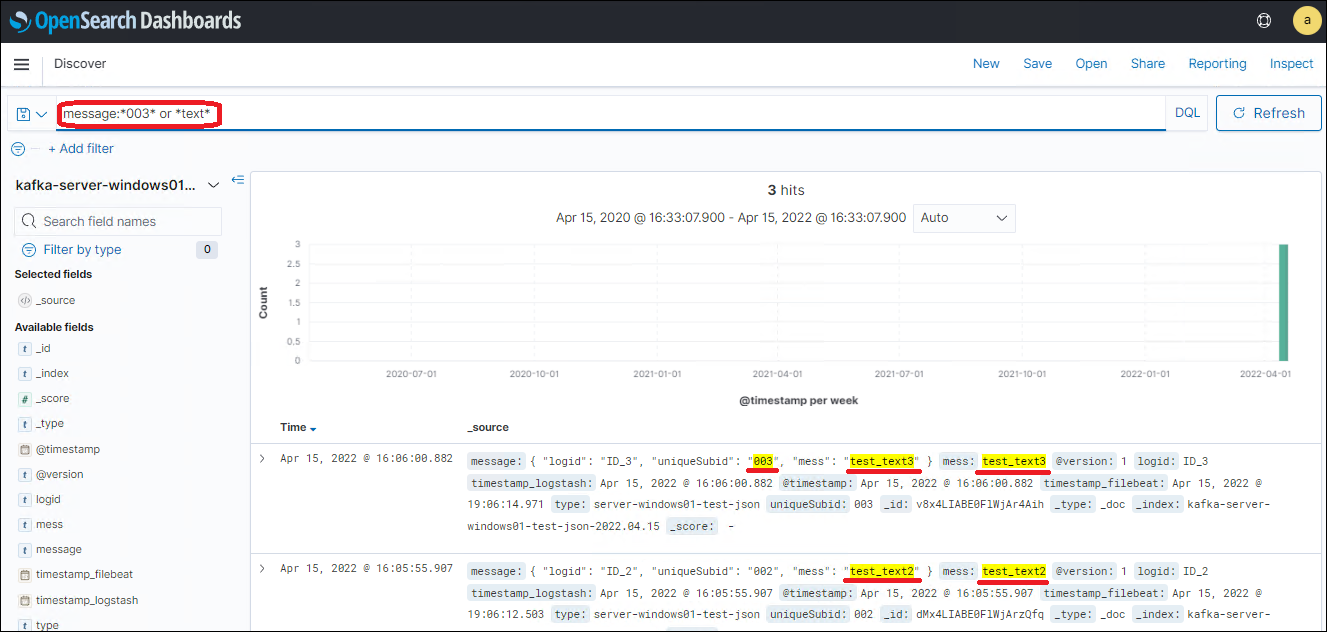Click Share in the top menu
This screenshot has width=1327, height=632.
pyautogui.click(x=1148, y=64)
